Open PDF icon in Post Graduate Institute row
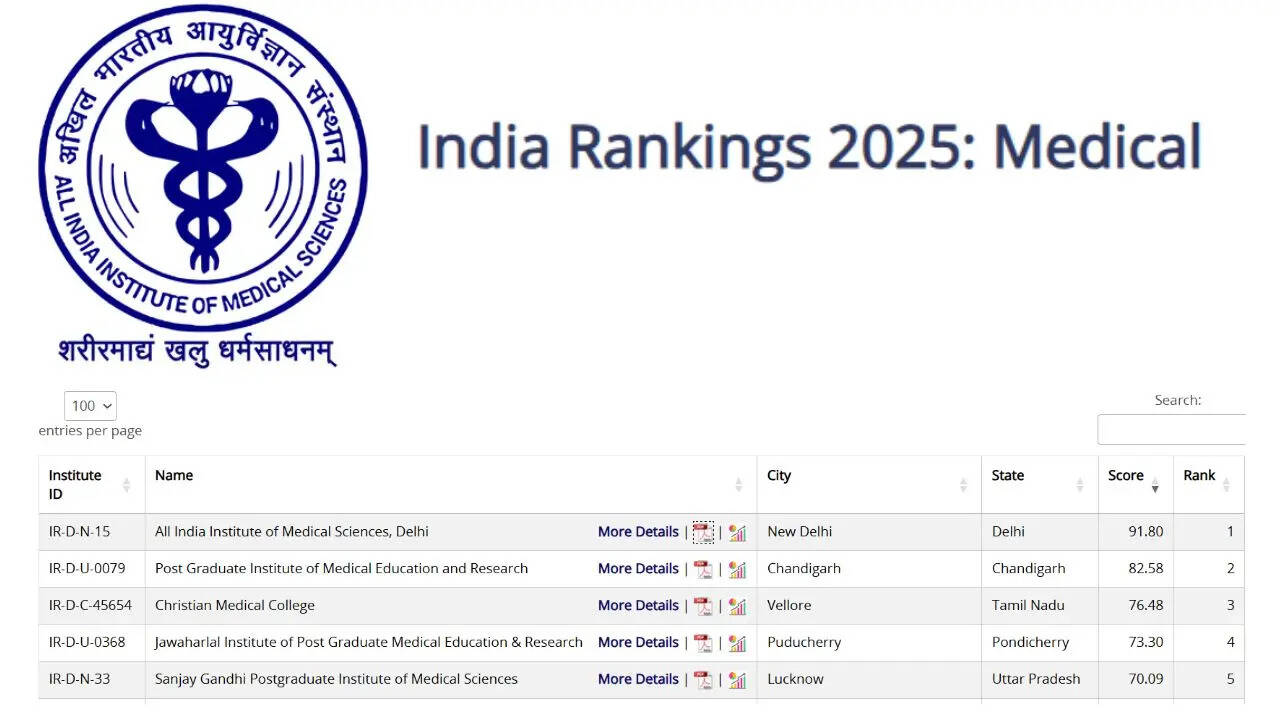Screen dimensions: 1280x720 coord(703,569)
